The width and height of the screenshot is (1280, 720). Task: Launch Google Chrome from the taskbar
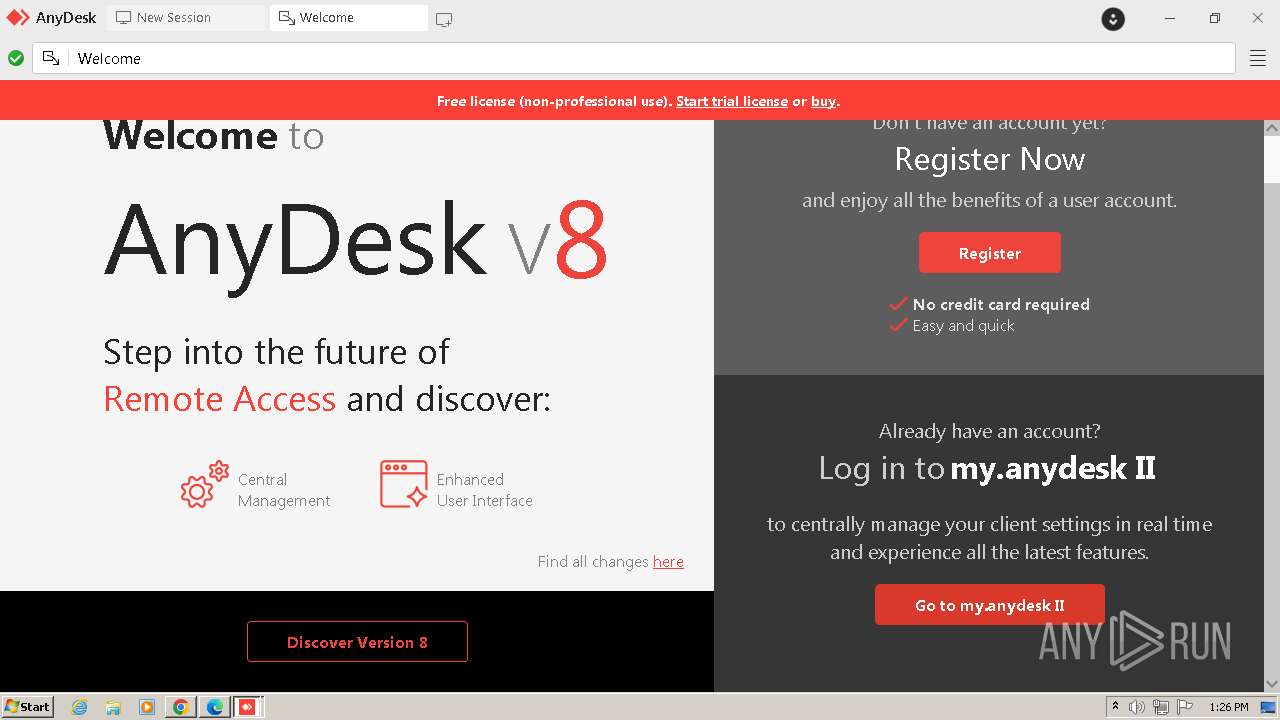tap(181, 707)
